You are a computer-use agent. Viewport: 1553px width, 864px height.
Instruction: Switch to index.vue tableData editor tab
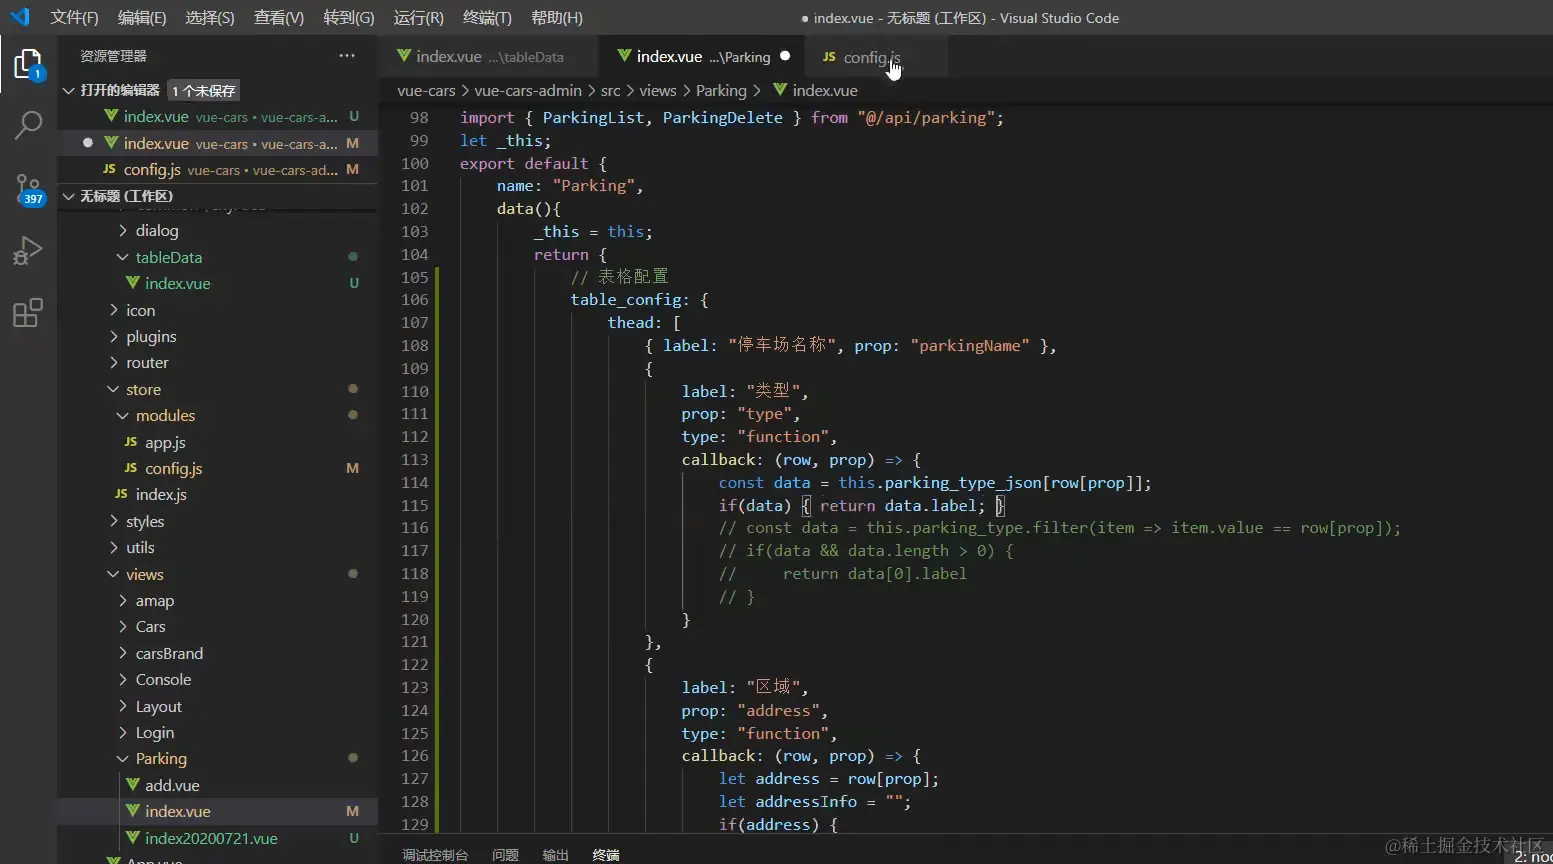coord(489,57)
